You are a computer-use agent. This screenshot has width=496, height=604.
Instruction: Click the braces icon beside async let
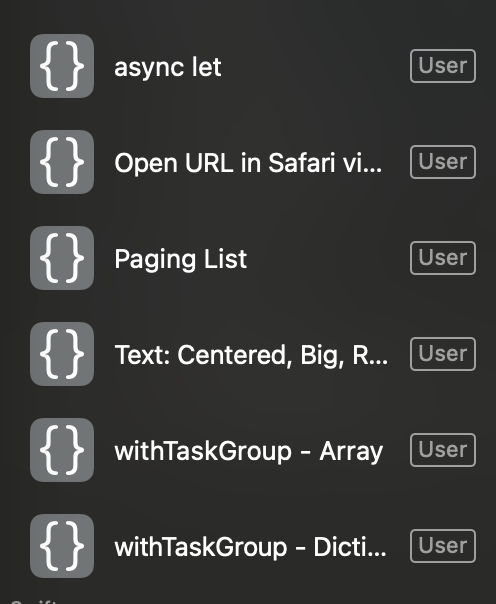click(62, 66)
